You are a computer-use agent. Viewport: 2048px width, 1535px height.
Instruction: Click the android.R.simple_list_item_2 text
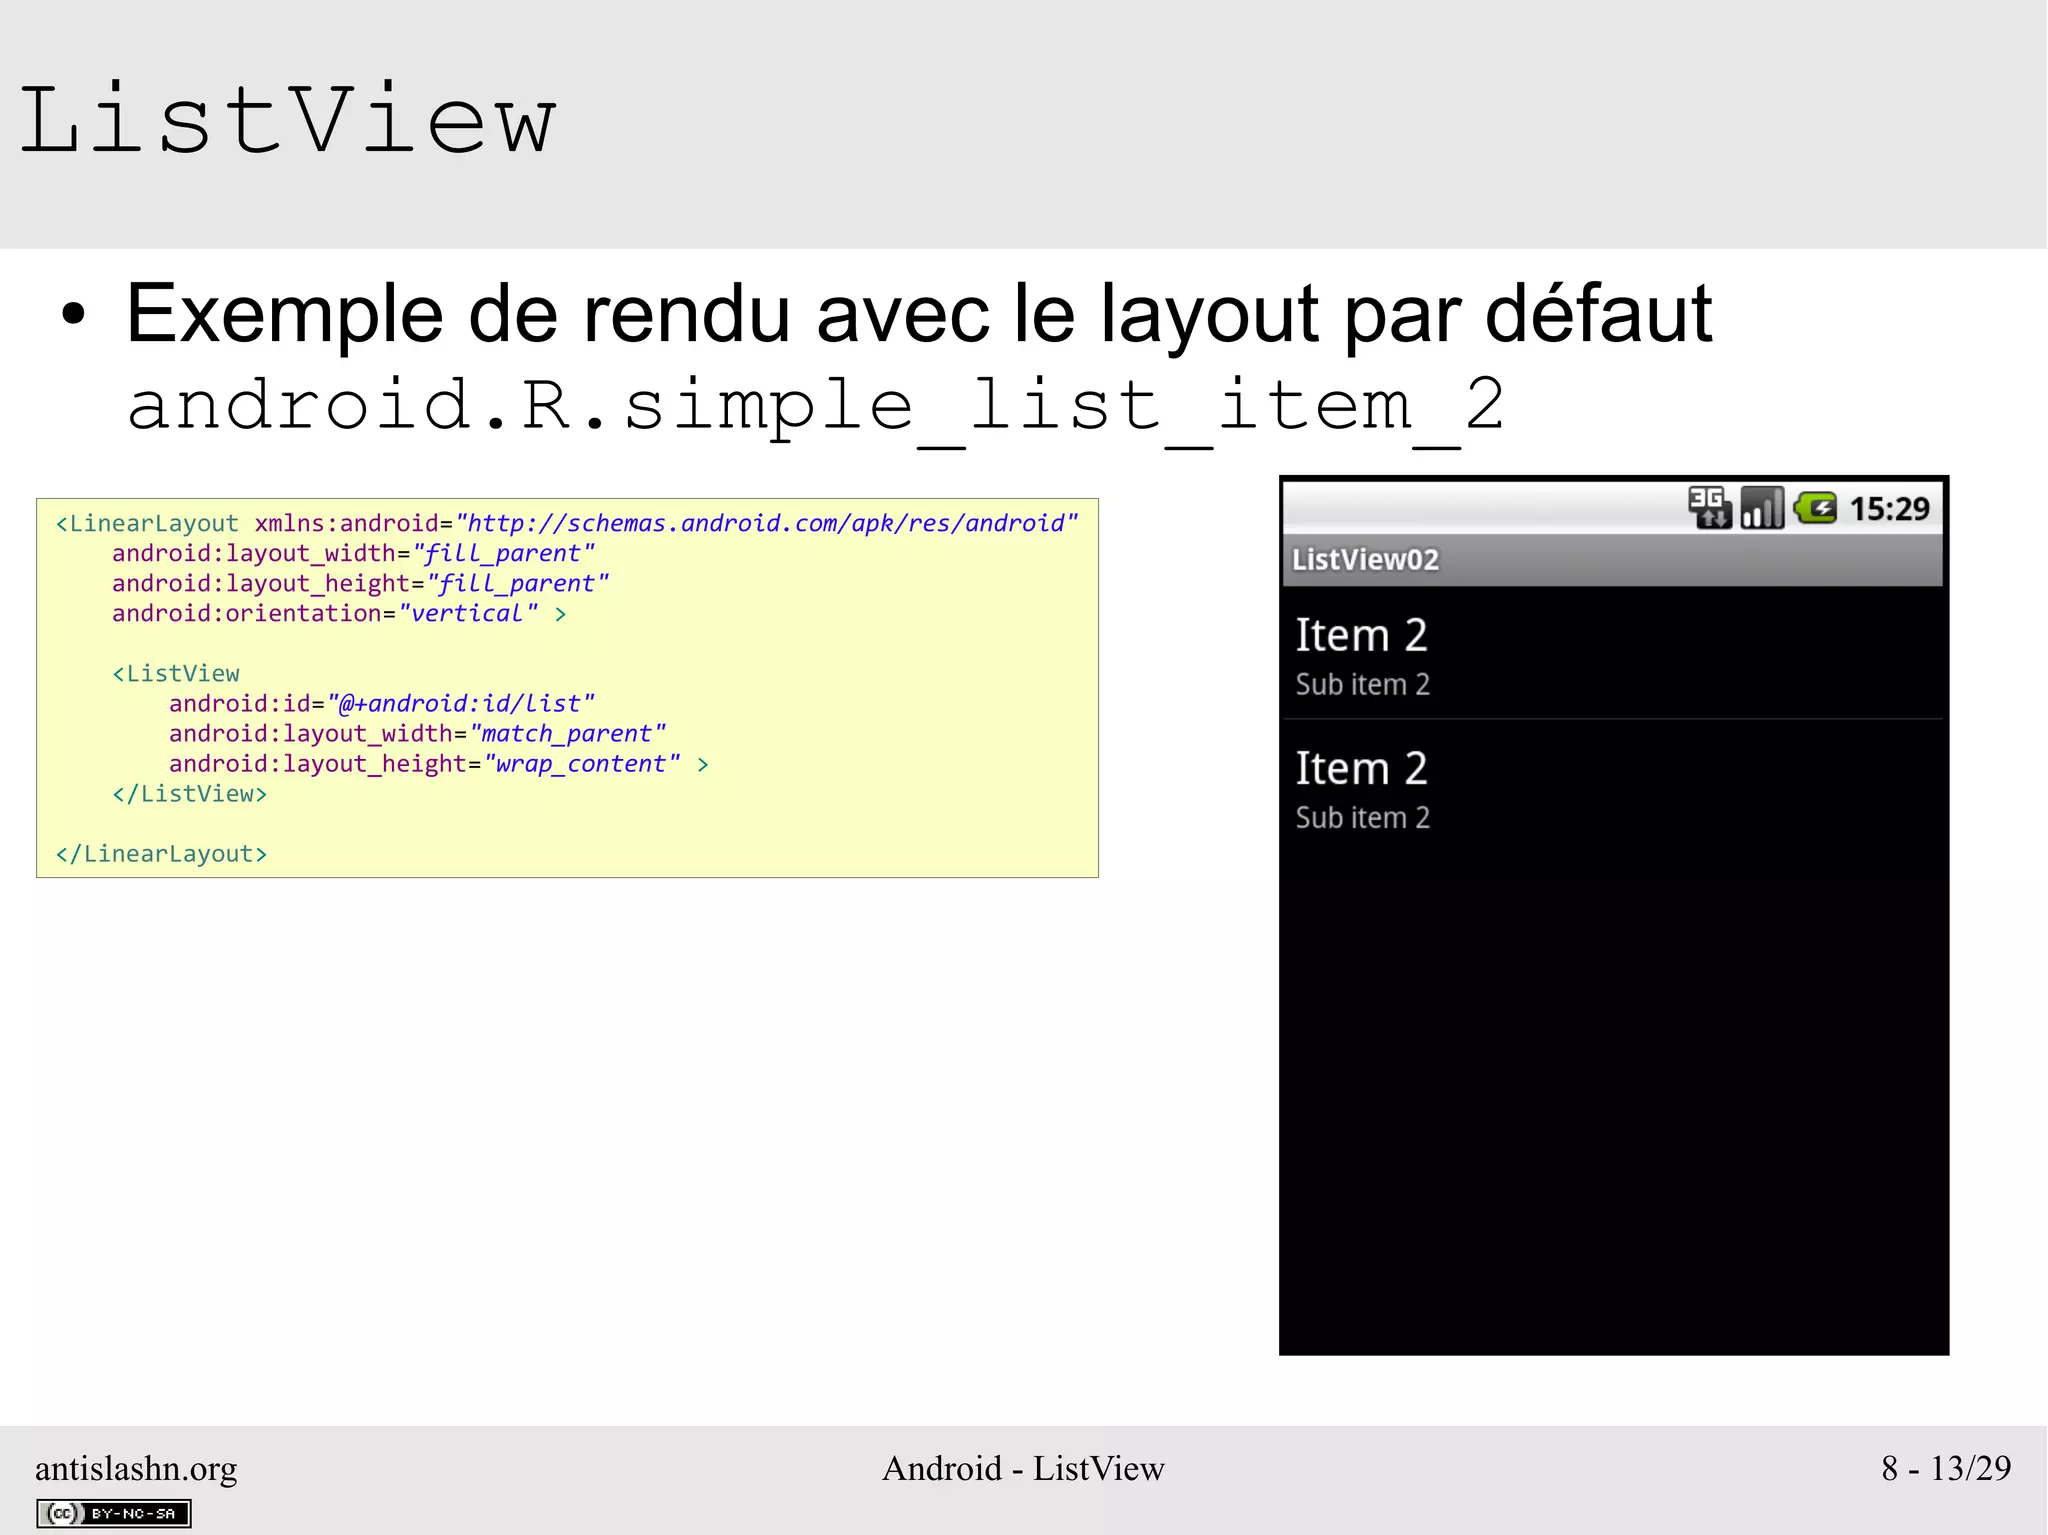coord(816,406)
